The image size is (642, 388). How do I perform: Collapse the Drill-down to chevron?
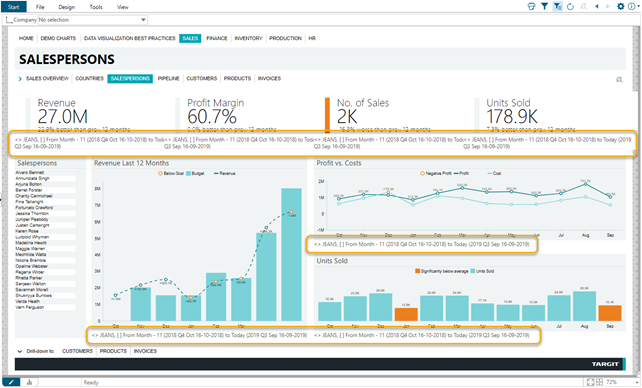19,351
